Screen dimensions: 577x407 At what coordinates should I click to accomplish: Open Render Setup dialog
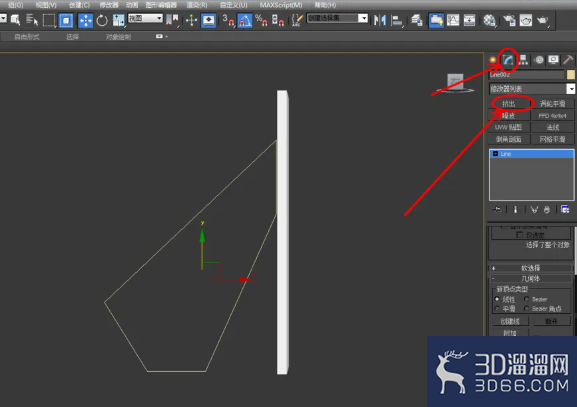pos(509,20)
